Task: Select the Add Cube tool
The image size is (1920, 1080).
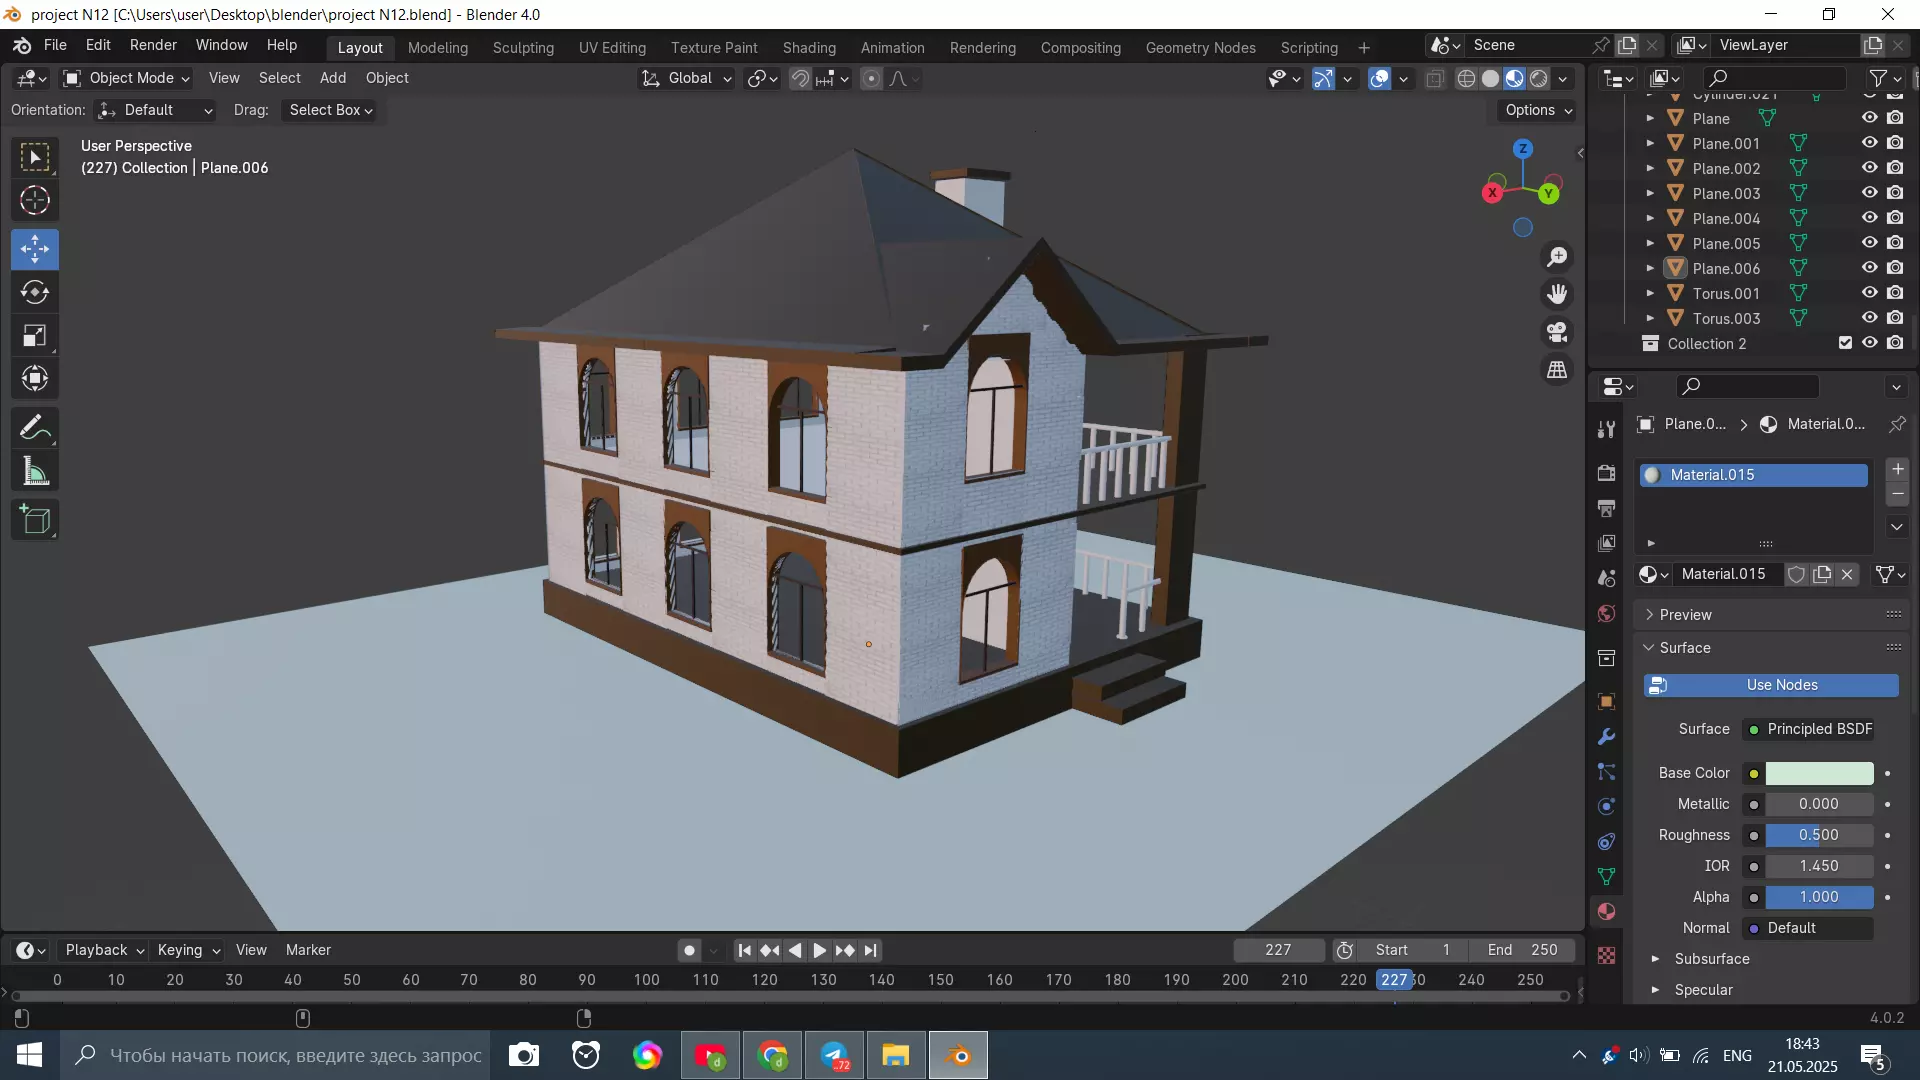Action: (x=35, y=520)
